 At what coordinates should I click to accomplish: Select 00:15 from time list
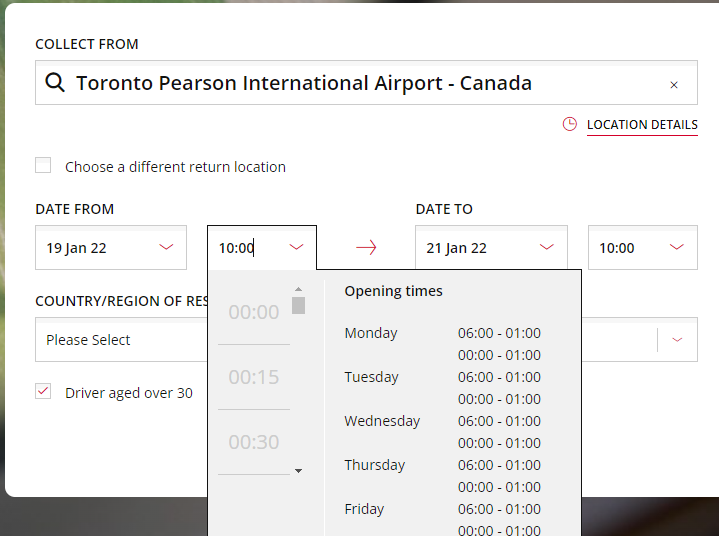[254, 377]
